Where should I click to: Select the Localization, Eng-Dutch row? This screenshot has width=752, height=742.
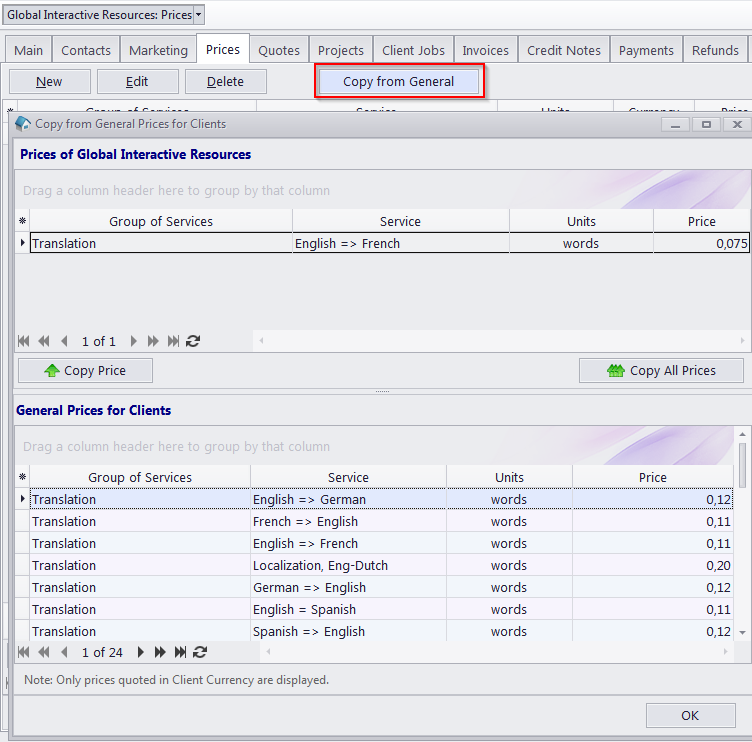pos(381,565)
